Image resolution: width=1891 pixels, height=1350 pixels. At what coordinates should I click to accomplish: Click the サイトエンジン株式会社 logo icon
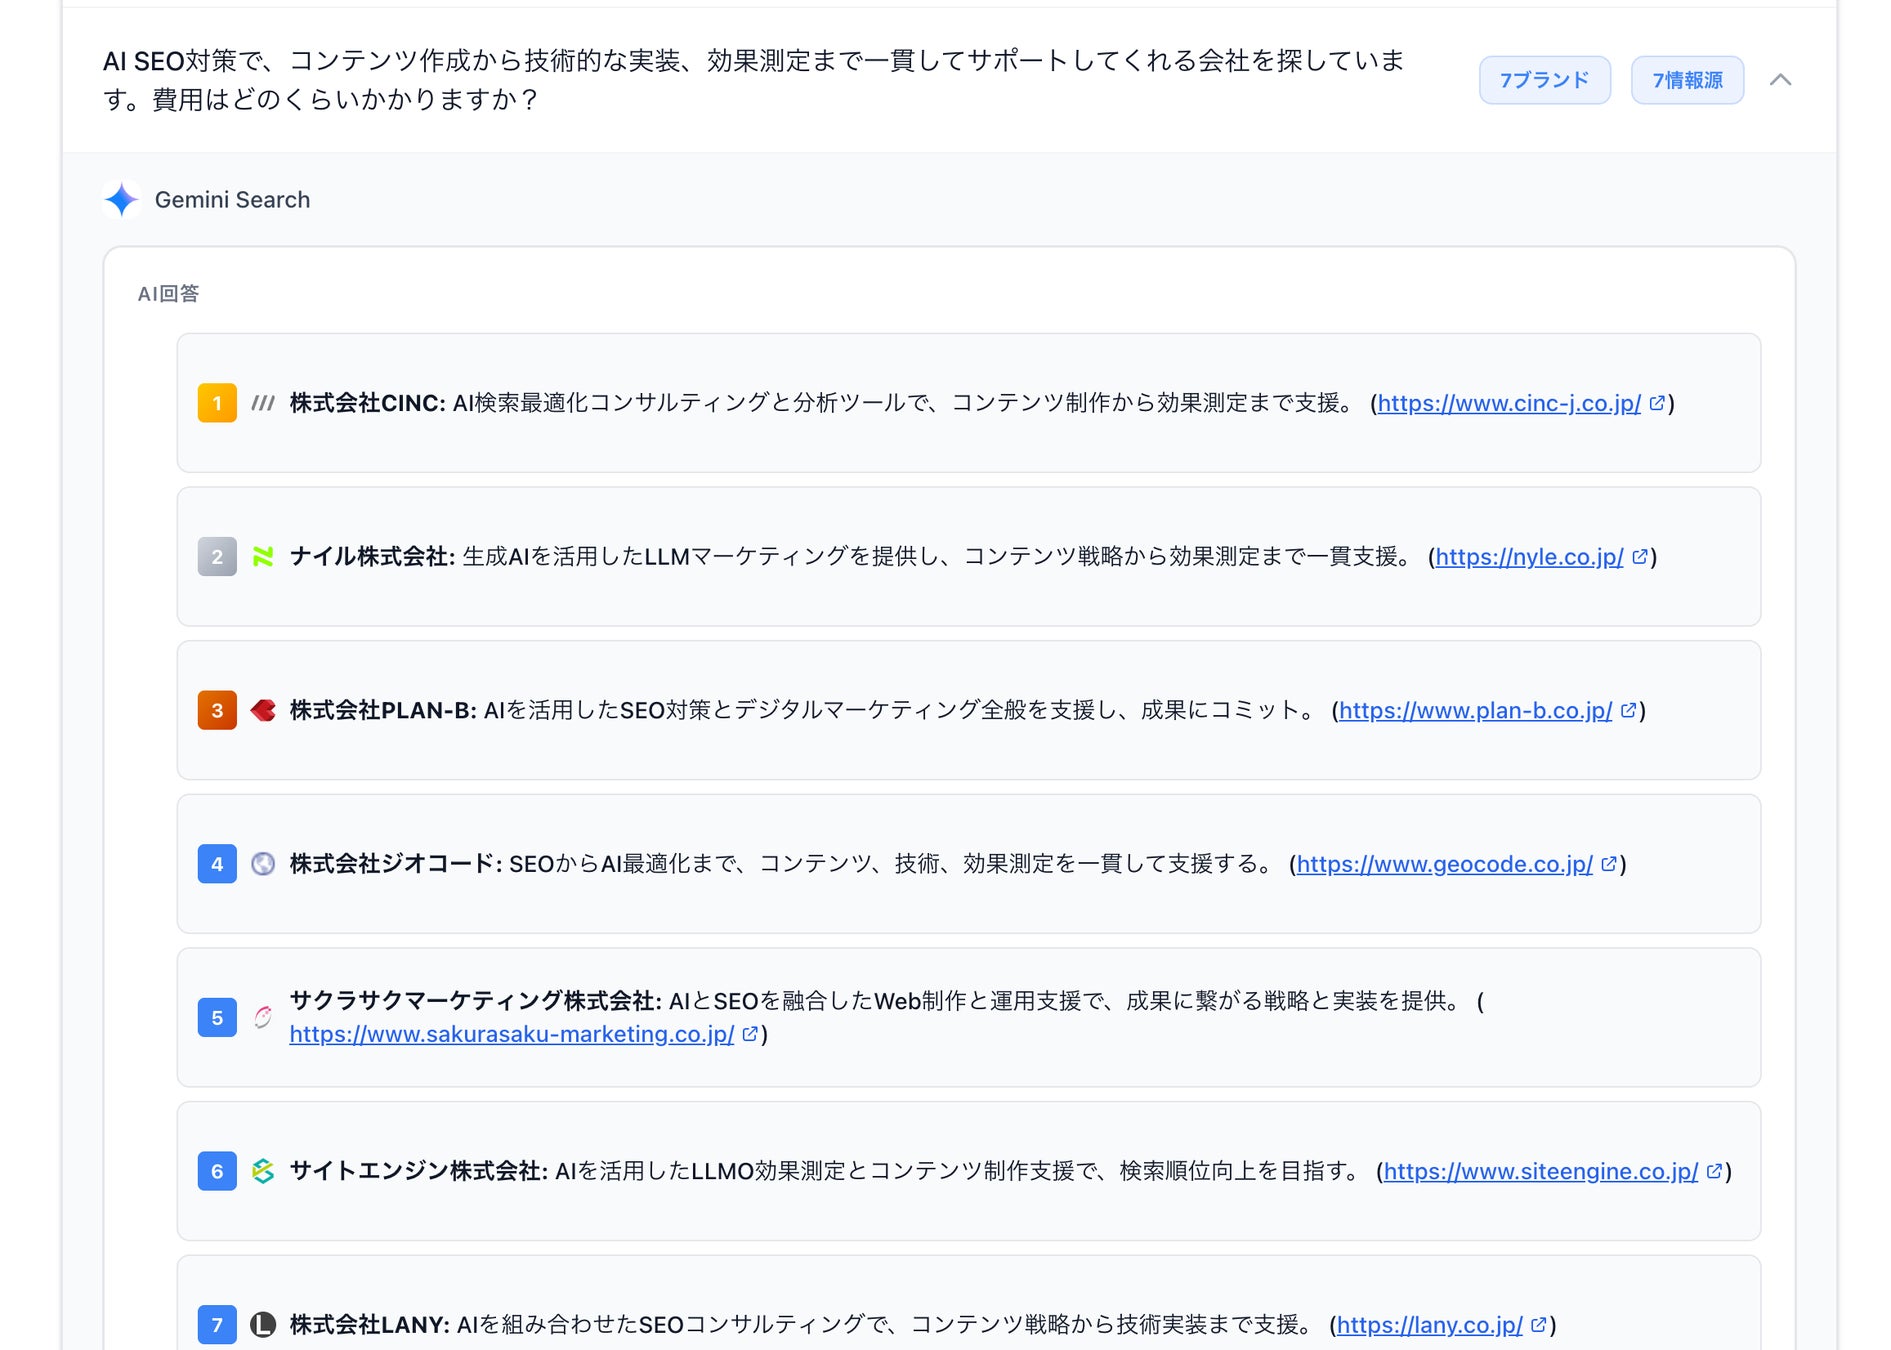pyautogui.click(x=263, y=1171)
